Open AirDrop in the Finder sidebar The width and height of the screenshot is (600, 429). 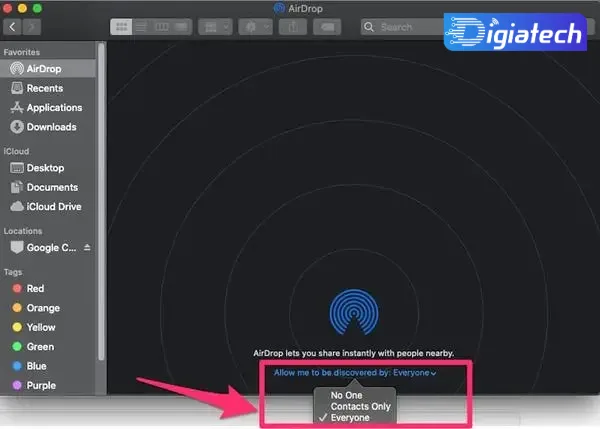(47, 69)
